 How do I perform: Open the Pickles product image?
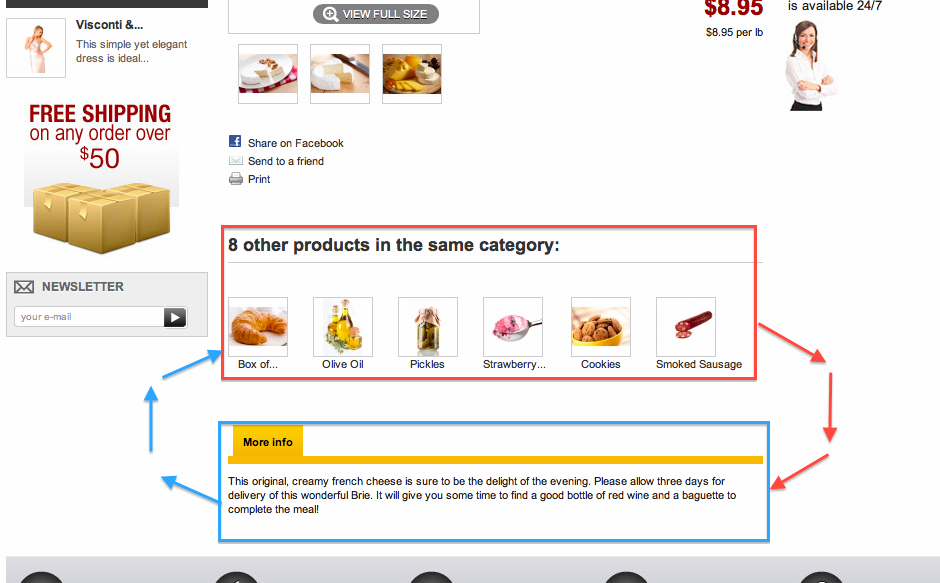coord(428,327)
